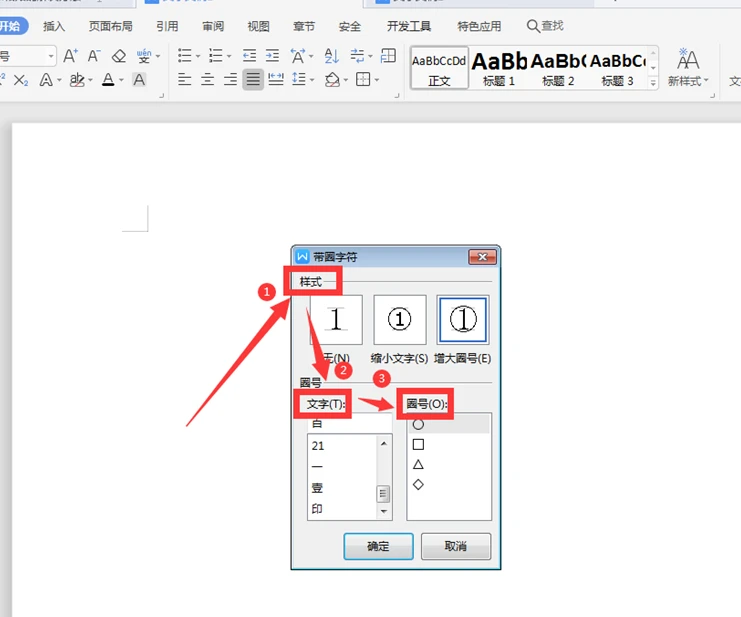Click the decrease indent icon
The width and height of the screenshot is (741, 617).
(249, 56)
